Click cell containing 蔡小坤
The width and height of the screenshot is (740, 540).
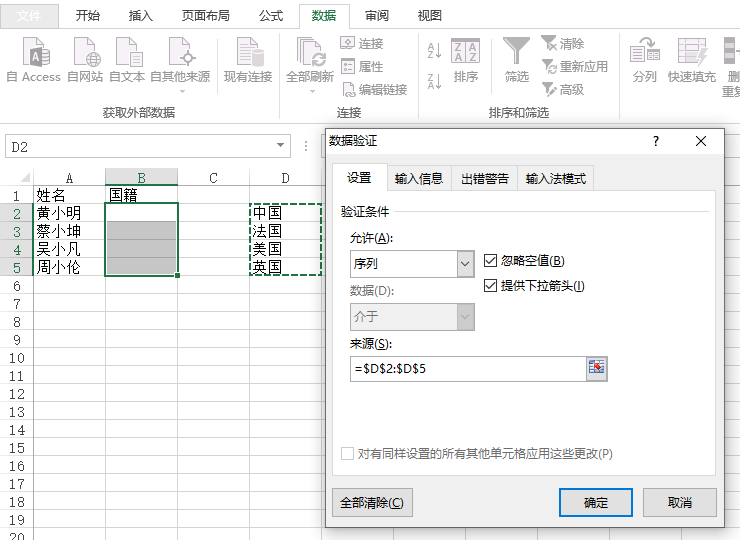pos(69,231)
